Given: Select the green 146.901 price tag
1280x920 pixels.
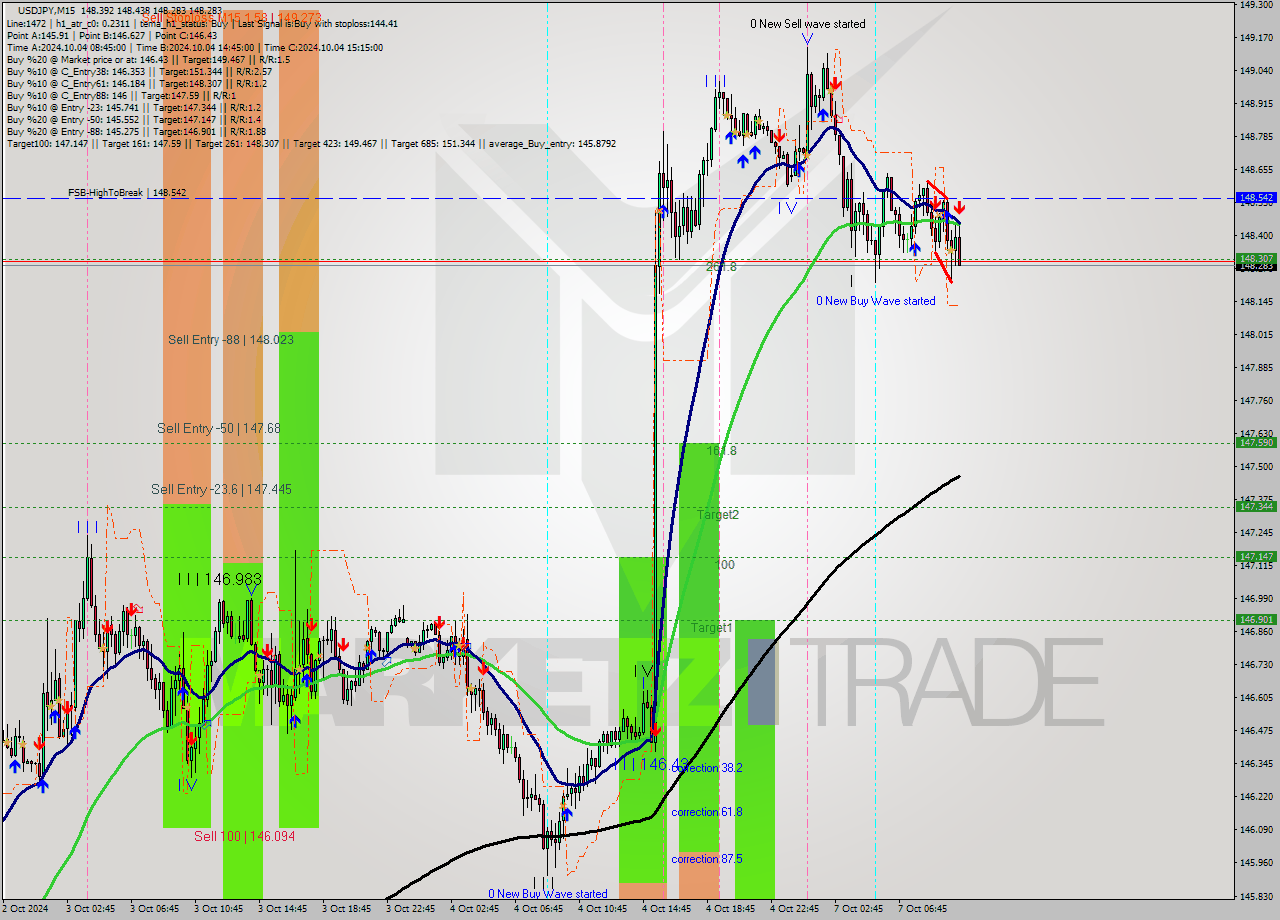Looking at the screenshot, I should coord(1256,619).
